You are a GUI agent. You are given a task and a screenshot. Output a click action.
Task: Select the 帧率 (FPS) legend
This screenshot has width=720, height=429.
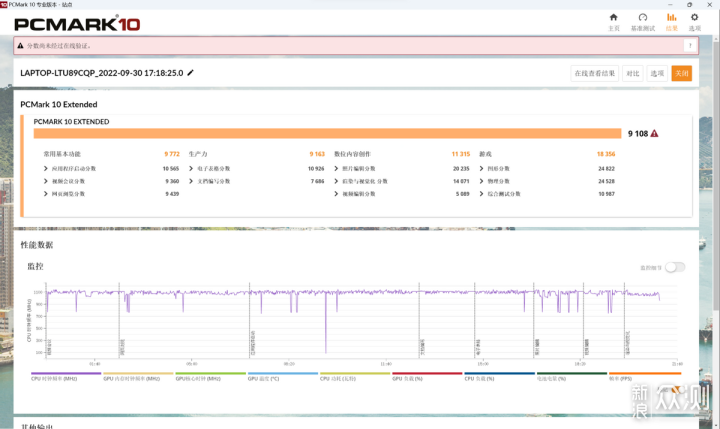pos(645,377)
